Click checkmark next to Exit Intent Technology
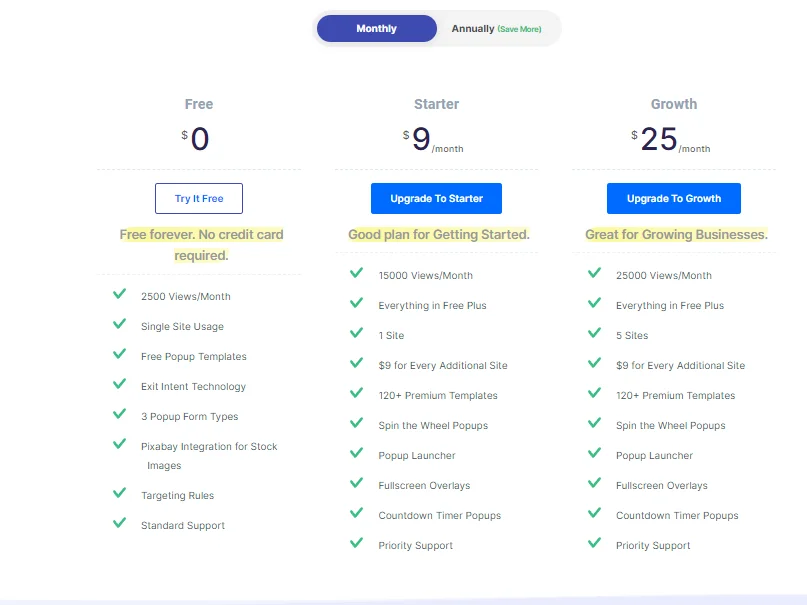807x605 pixels. pos(120,385)
